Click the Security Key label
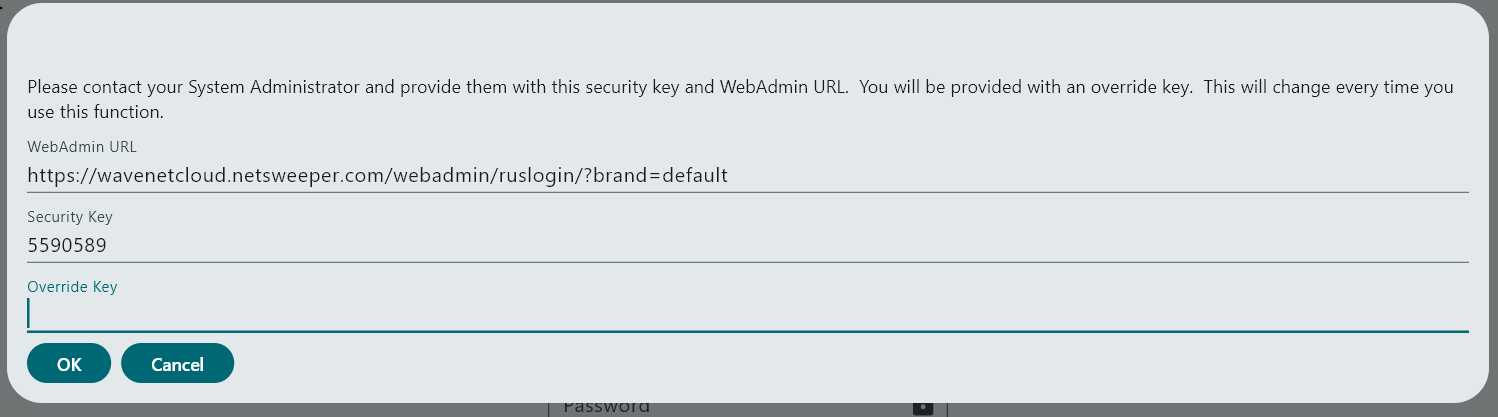 pyautogui.click(x=70, y=217)
